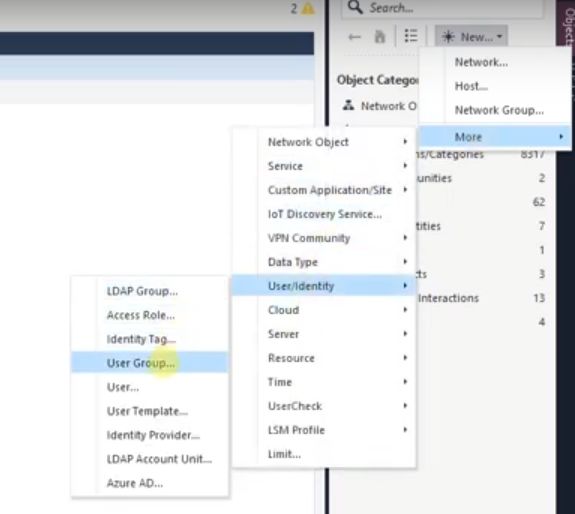Click inside the Search input field
The image size is (575, 514).
coord(442,8)
